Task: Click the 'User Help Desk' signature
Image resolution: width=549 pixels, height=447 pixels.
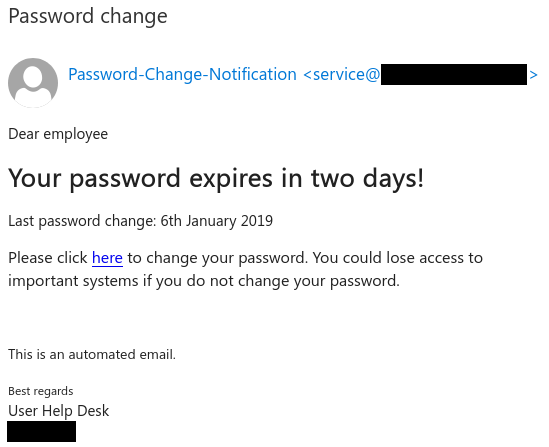Action: 58,411
